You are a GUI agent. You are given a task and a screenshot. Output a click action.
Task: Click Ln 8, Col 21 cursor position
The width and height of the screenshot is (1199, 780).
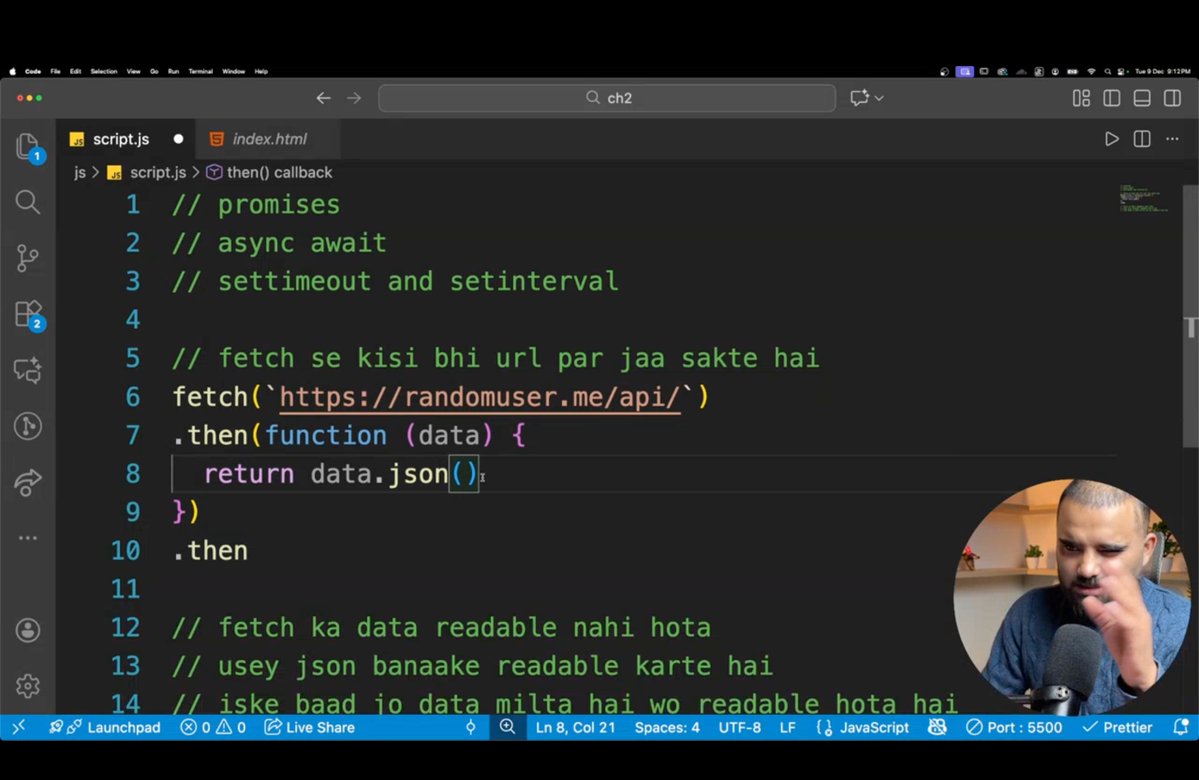pyautogui.click(x=575, y=727)
